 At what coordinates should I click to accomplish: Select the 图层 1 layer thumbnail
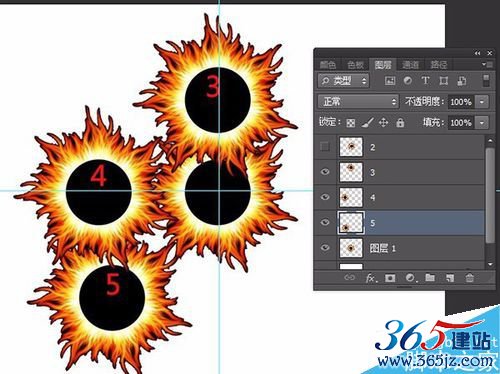pos(351,248)
